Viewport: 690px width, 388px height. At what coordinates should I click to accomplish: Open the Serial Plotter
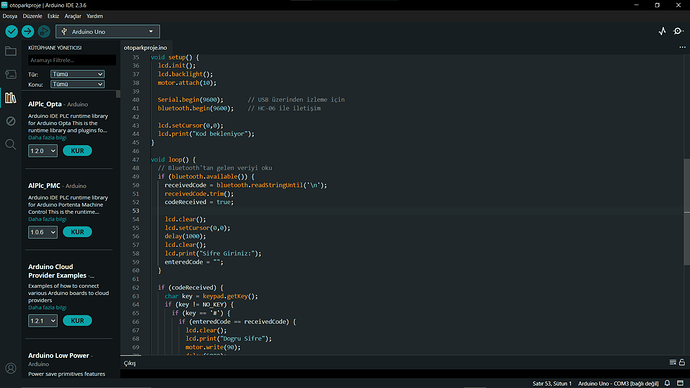pos(662,31)
